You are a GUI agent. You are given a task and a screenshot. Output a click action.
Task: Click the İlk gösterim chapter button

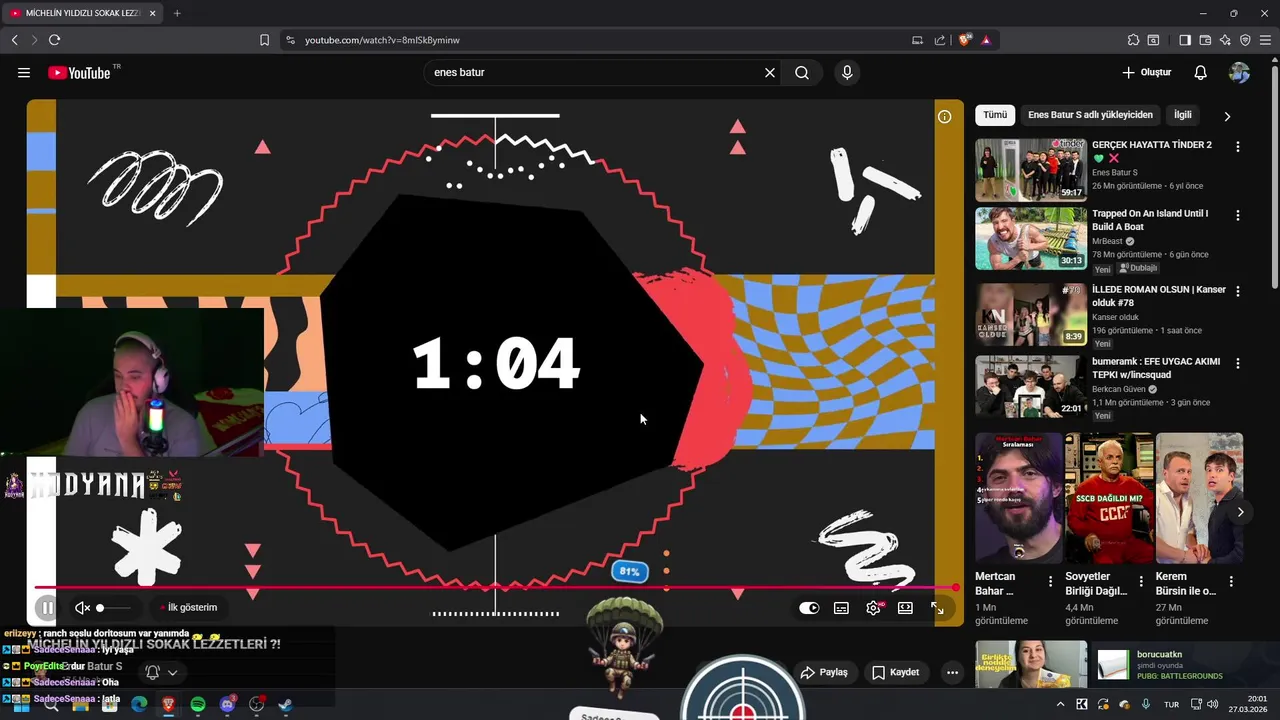coord(189,607)
